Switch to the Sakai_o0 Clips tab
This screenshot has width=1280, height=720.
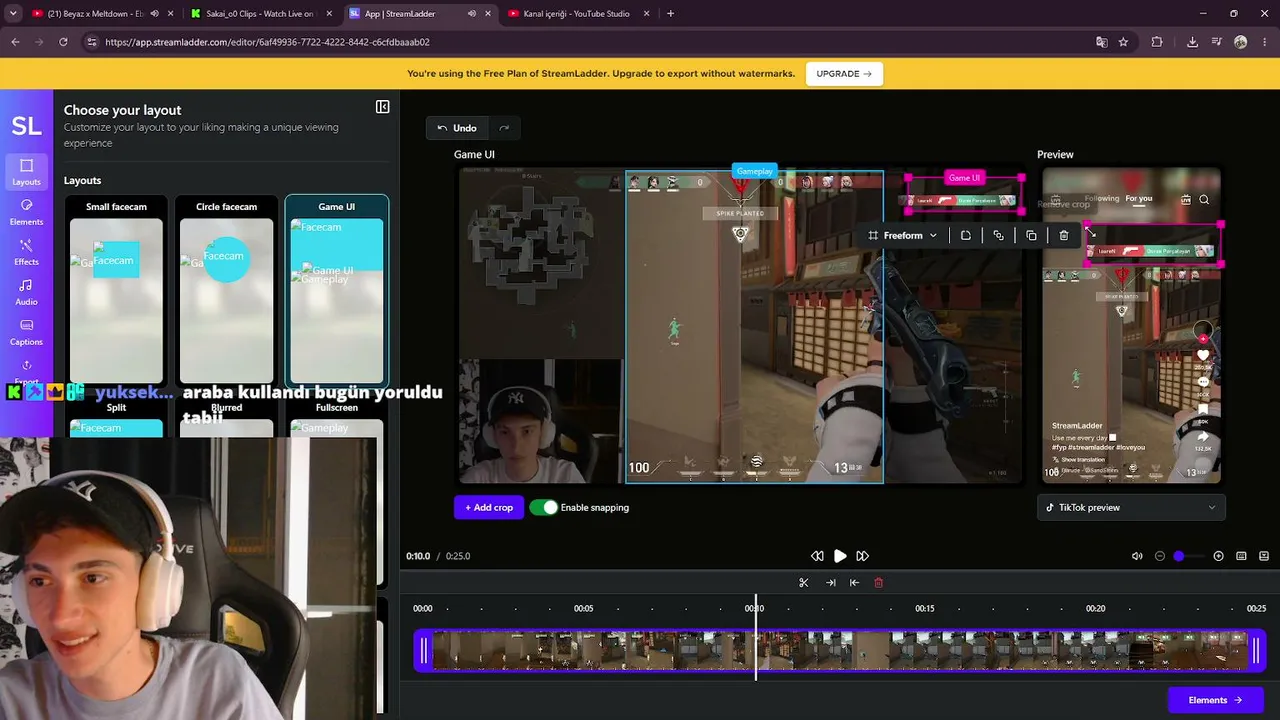coord(260,14)
